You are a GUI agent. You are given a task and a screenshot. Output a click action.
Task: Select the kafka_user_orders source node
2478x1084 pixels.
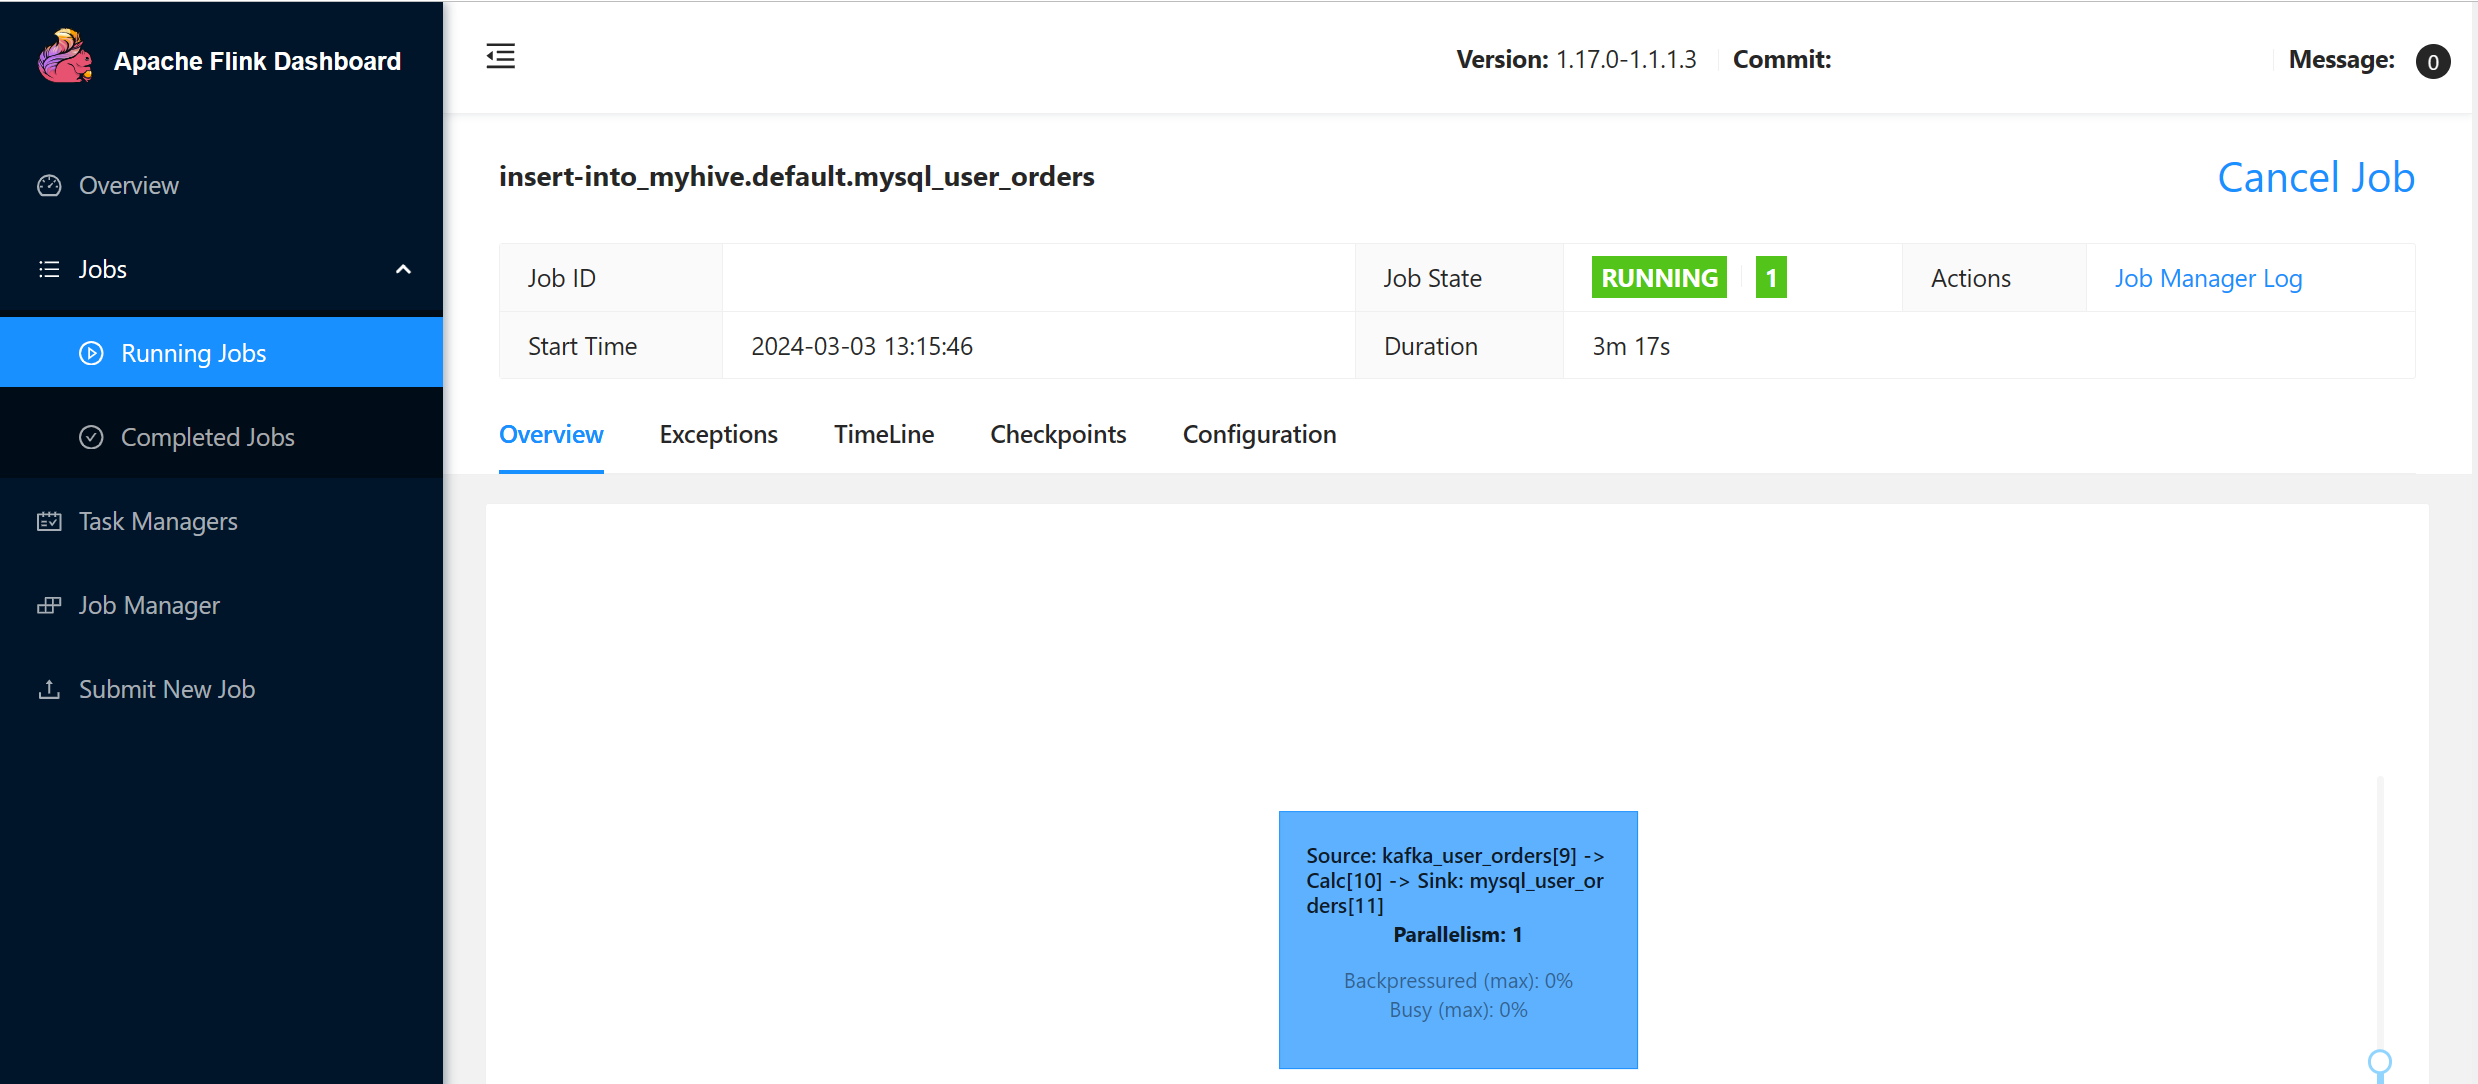1458,939
